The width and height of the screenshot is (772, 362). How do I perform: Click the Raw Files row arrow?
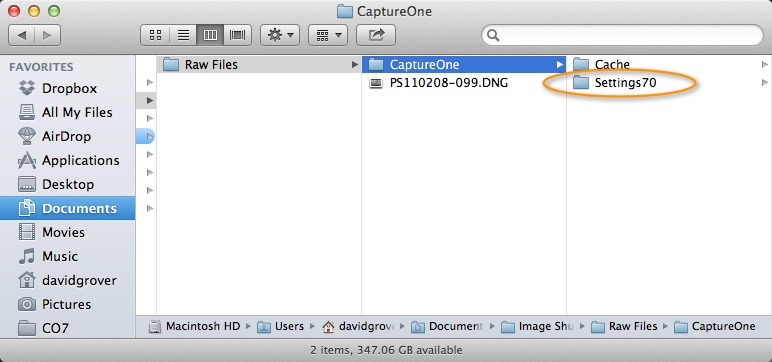tap(354, 65)
